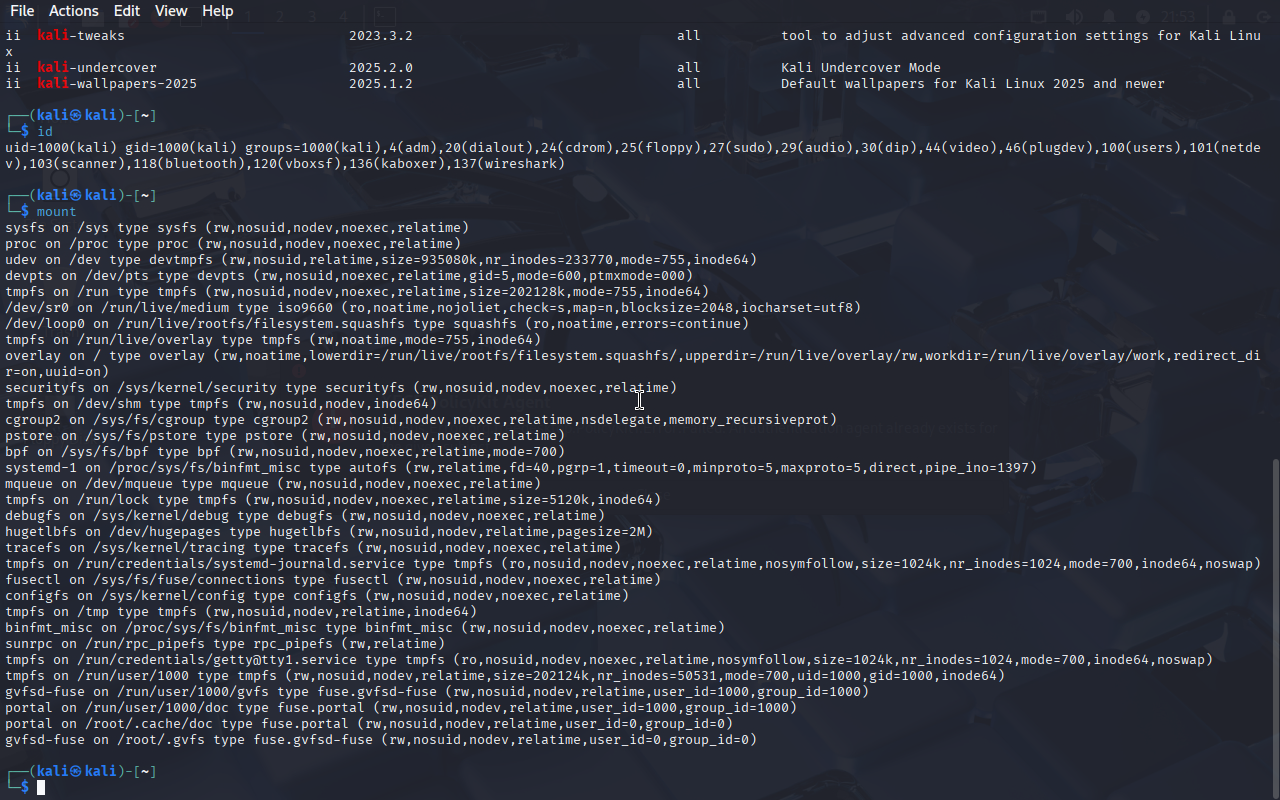Click the 'debugfs on /sys/kernel/debug' line
Image resolution: width=1280 pixels, height=800 pixels.
pos(305,516)
